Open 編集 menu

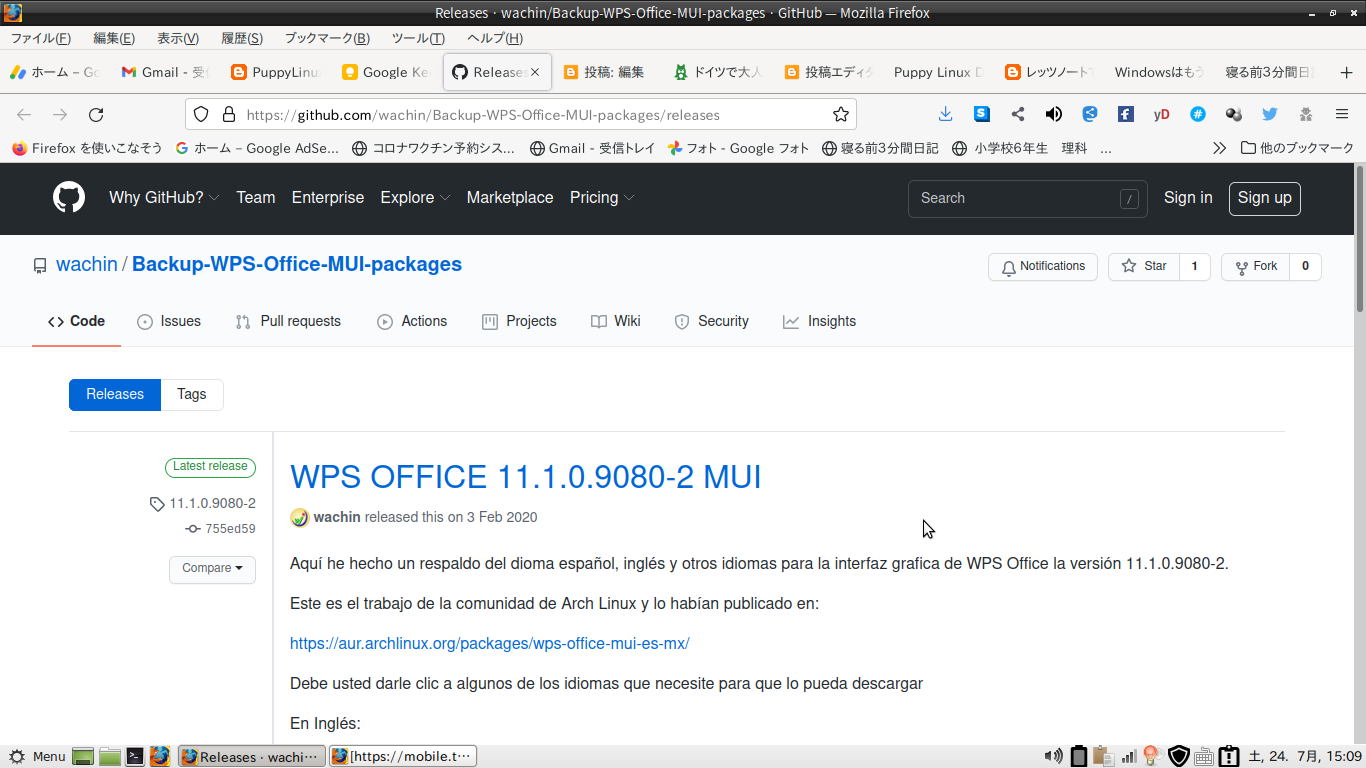(114, 38)
